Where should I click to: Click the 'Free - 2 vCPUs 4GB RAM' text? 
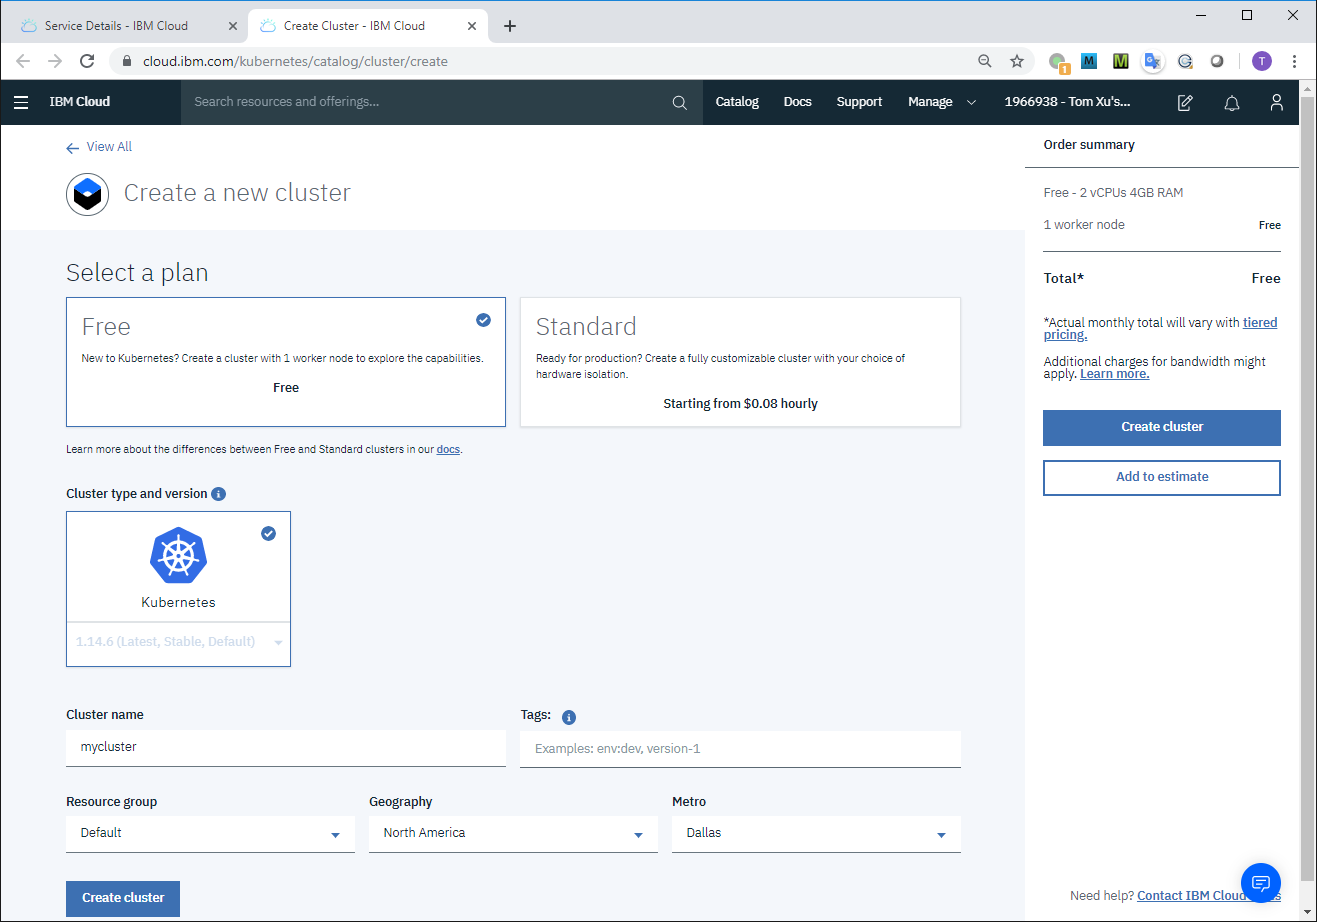pos(1113,193)
